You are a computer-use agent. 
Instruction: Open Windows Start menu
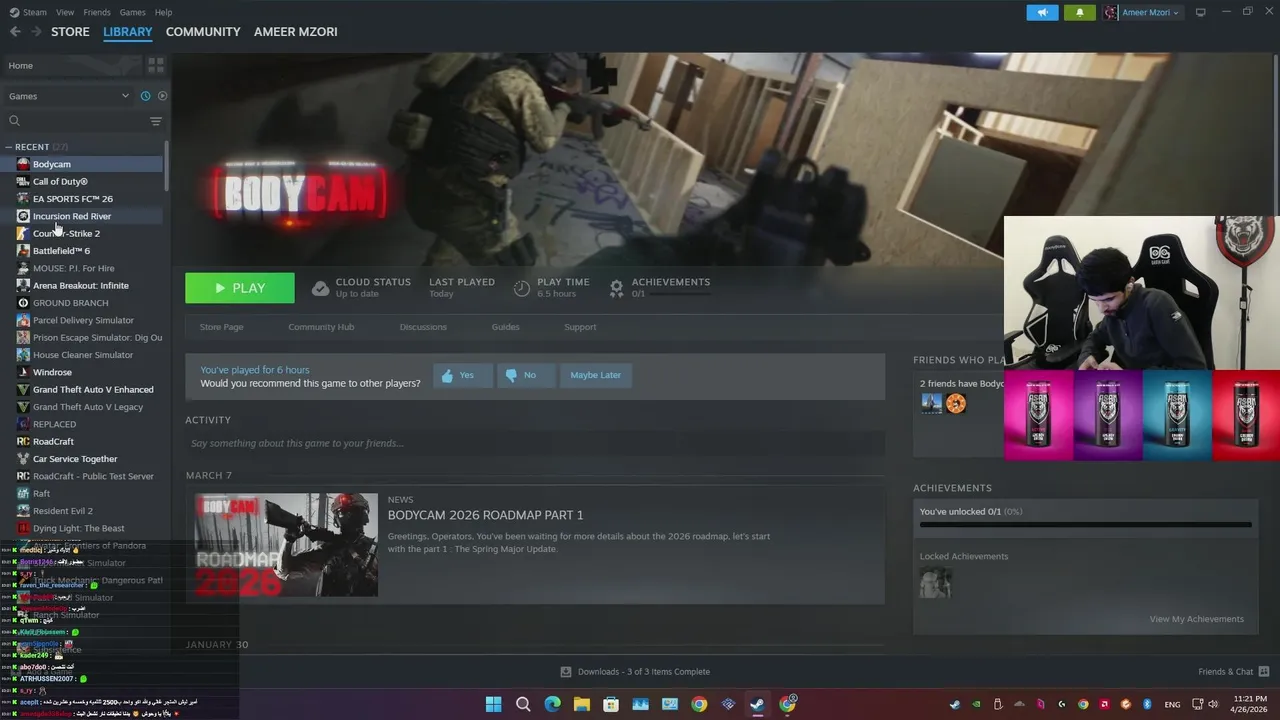493,704
